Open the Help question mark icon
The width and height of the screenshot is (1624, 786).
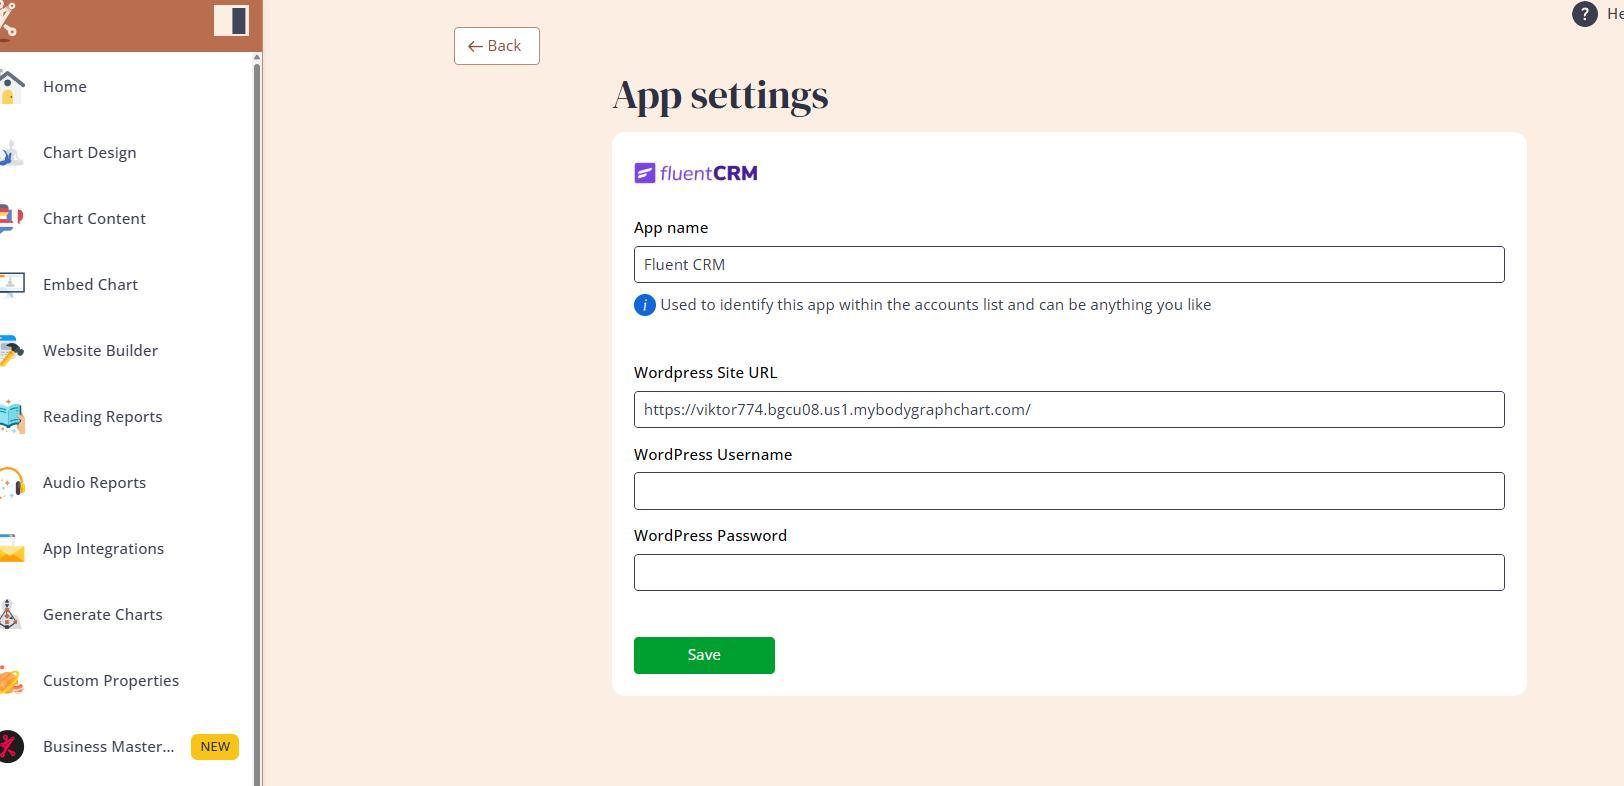click(x=1584, y=14)
